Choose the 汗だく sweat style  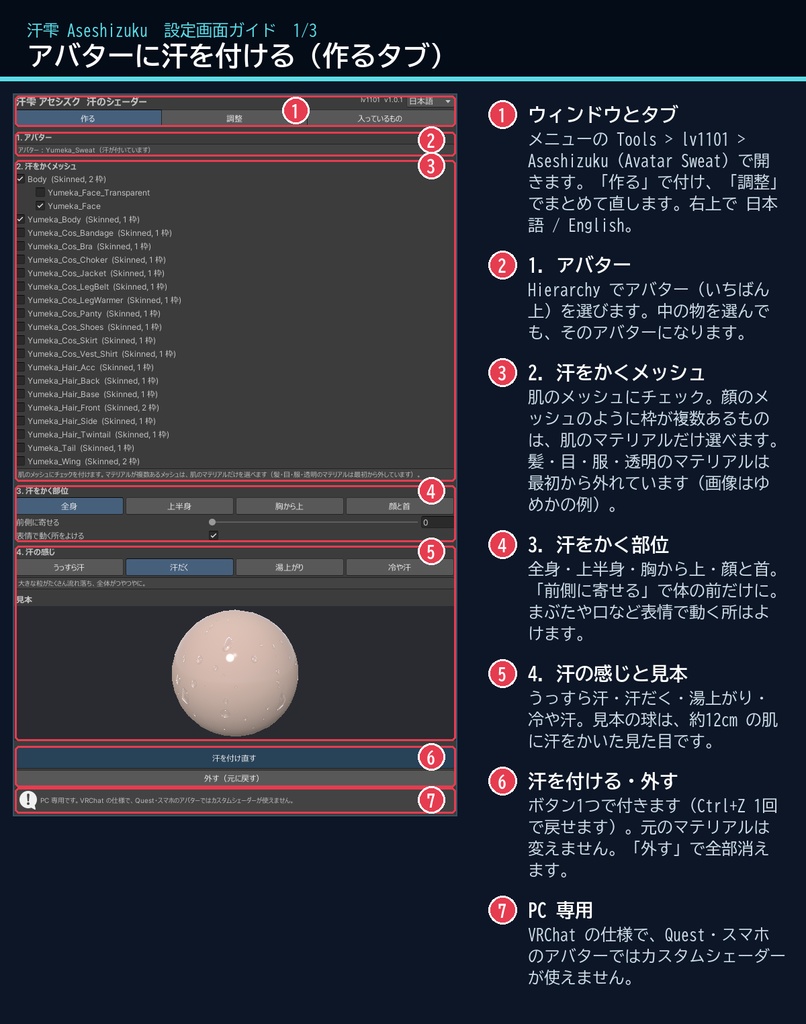tap(180, 568)
